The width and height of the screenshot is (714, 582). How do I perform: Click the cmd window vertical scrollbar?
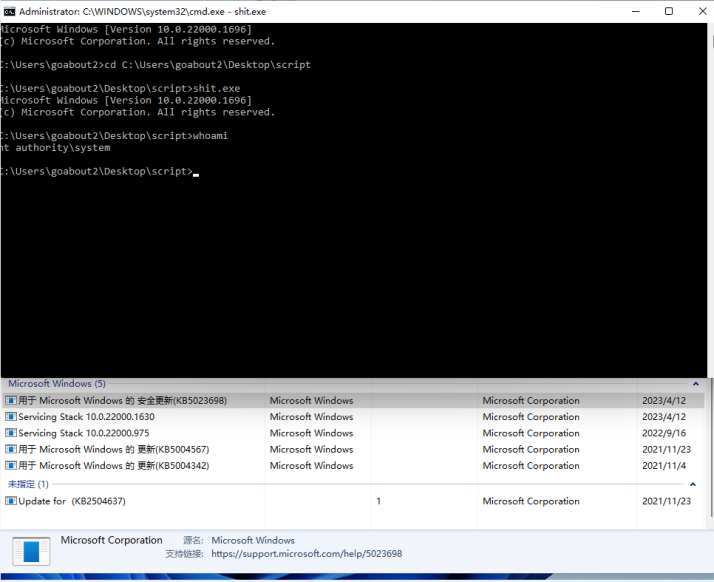(x=711, y=200)
